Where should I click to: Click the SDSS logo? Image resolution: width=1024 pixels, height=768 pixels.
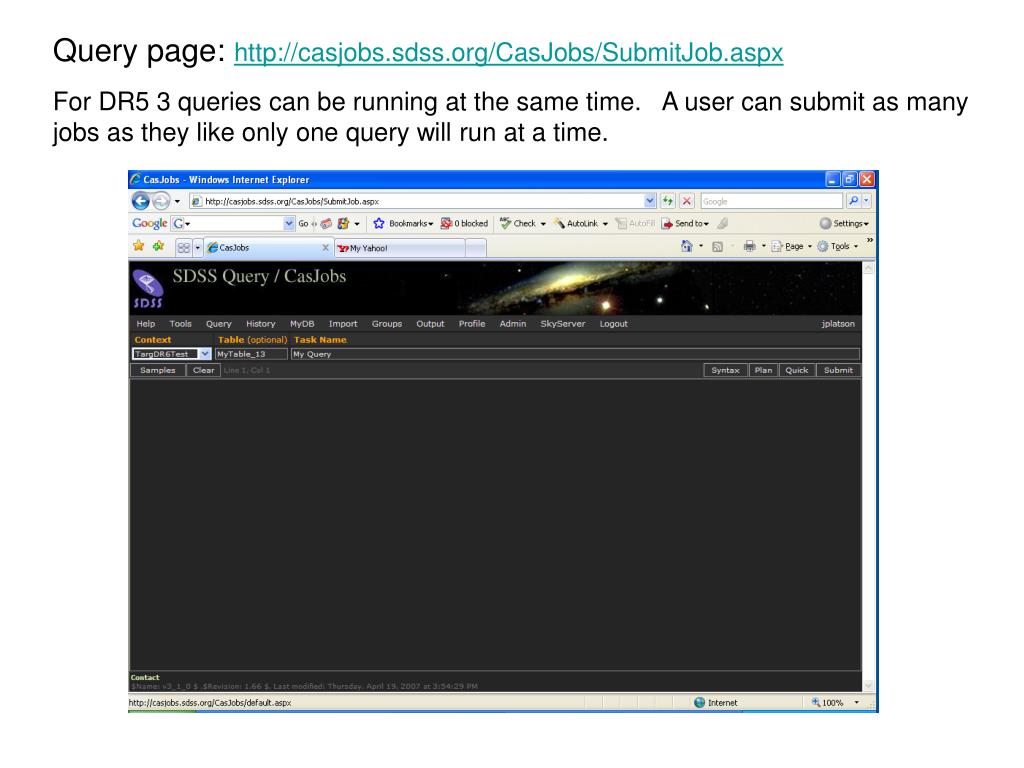[148, 289]
